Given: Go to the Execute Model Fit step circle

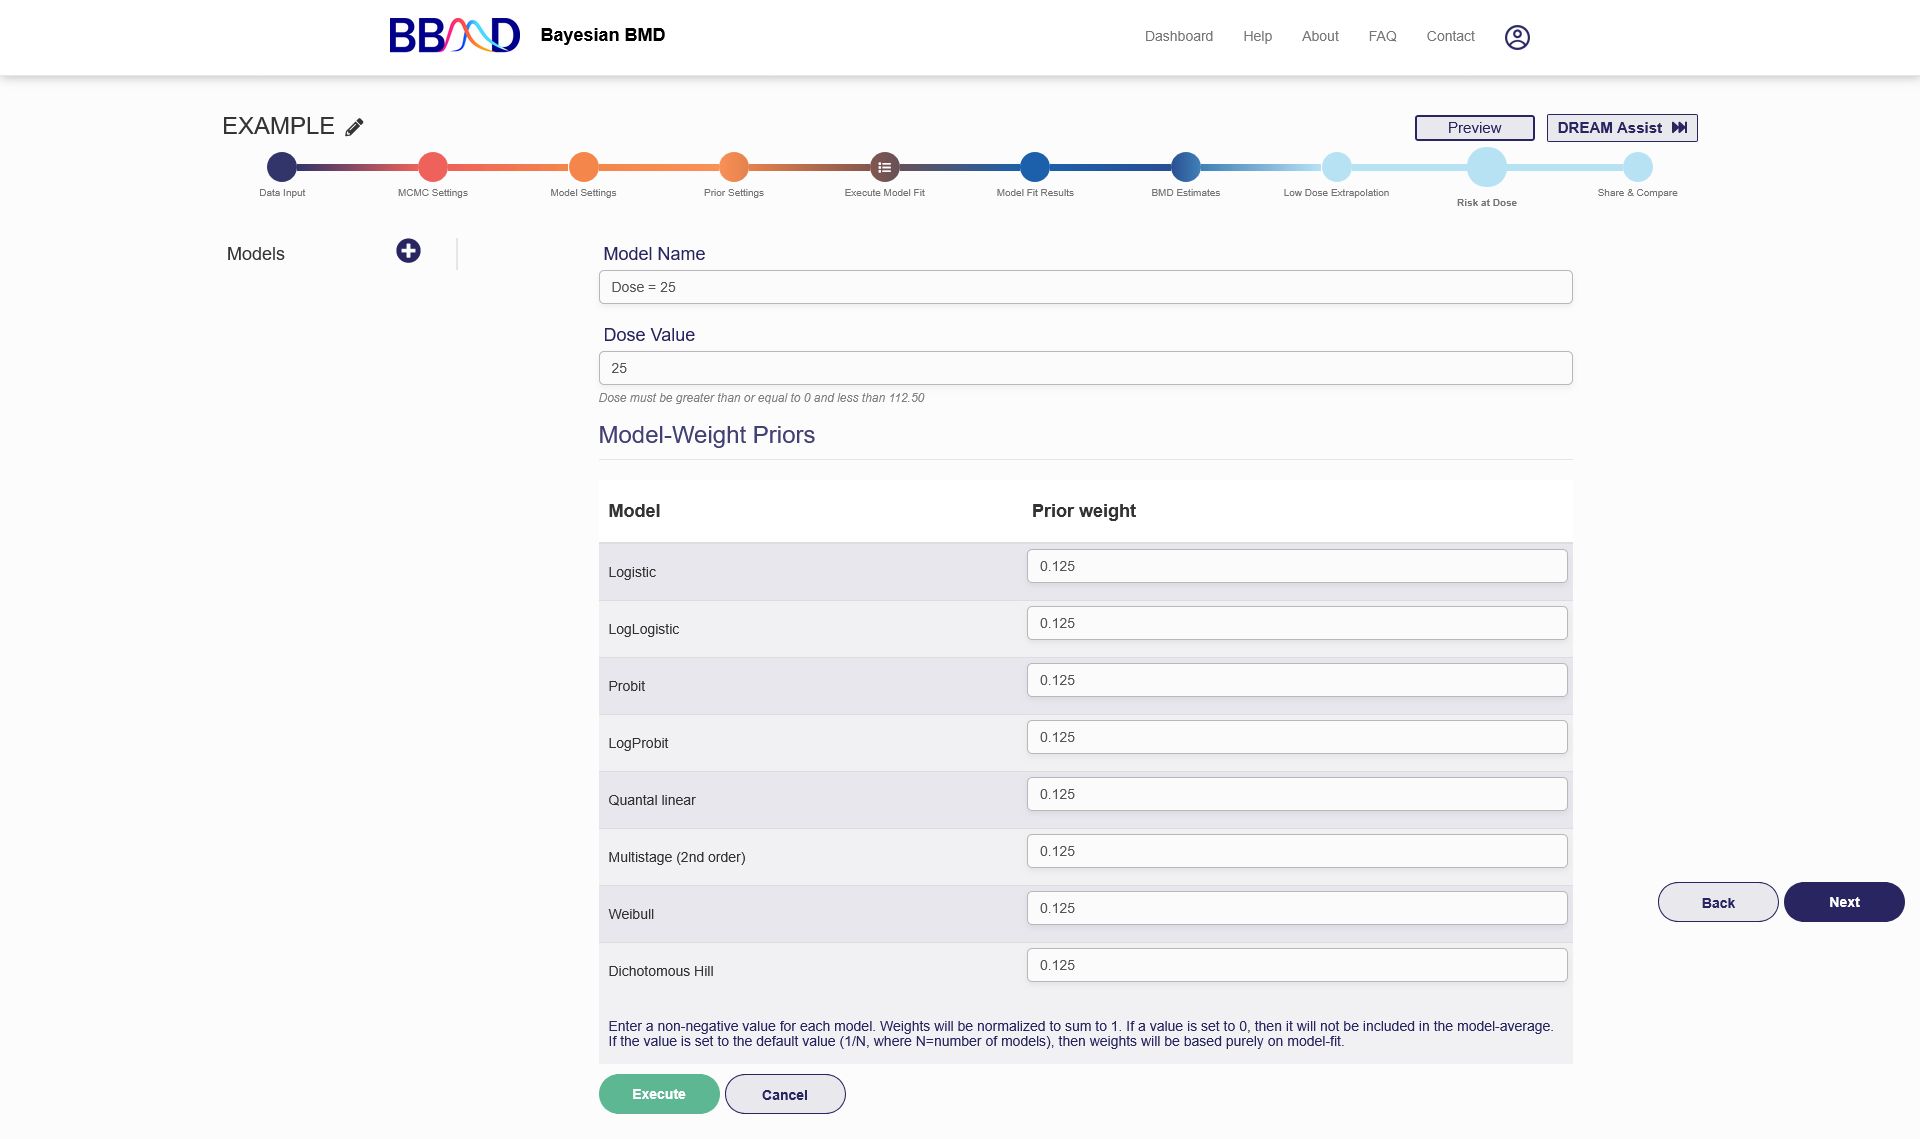Looking at the screenshot, I should (x=884, y=167).
